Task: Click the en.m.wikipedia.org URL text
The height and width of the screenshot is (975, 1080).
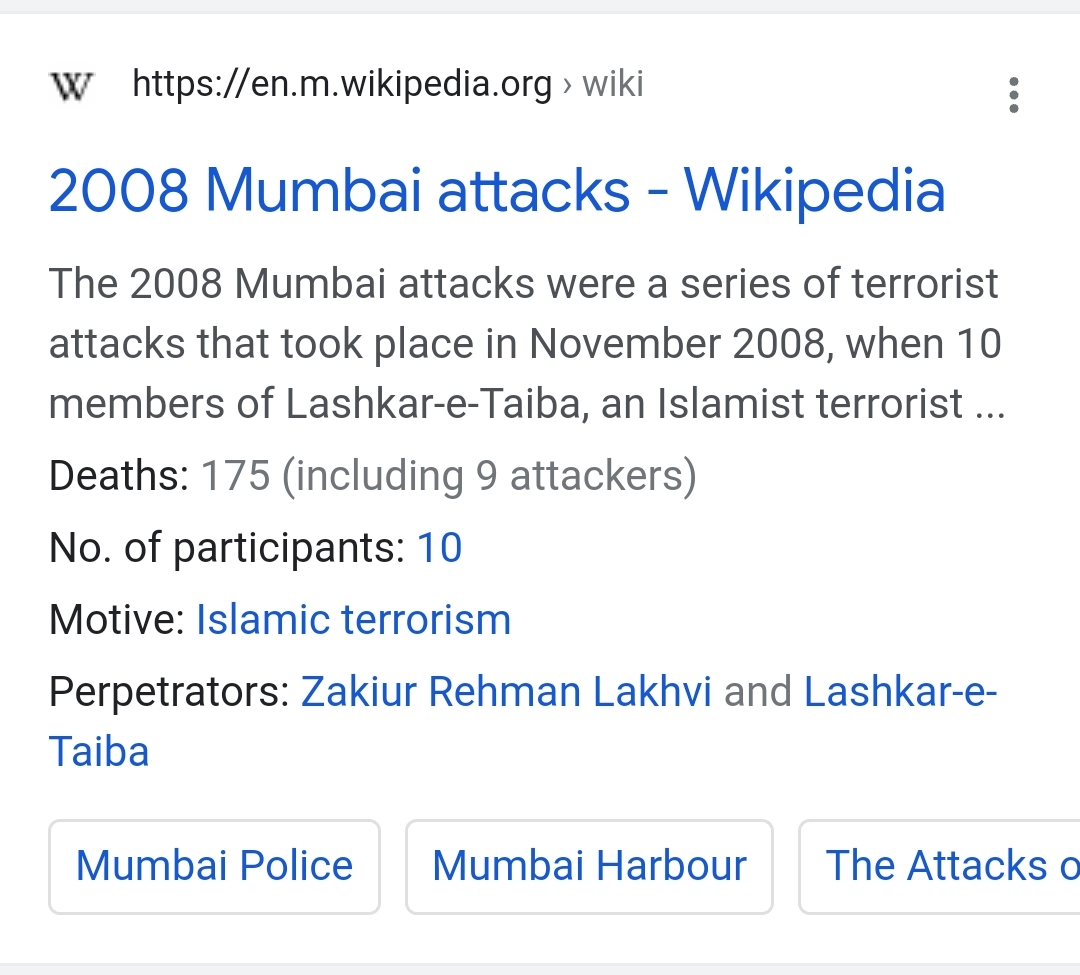Action: tap(342, 84)
